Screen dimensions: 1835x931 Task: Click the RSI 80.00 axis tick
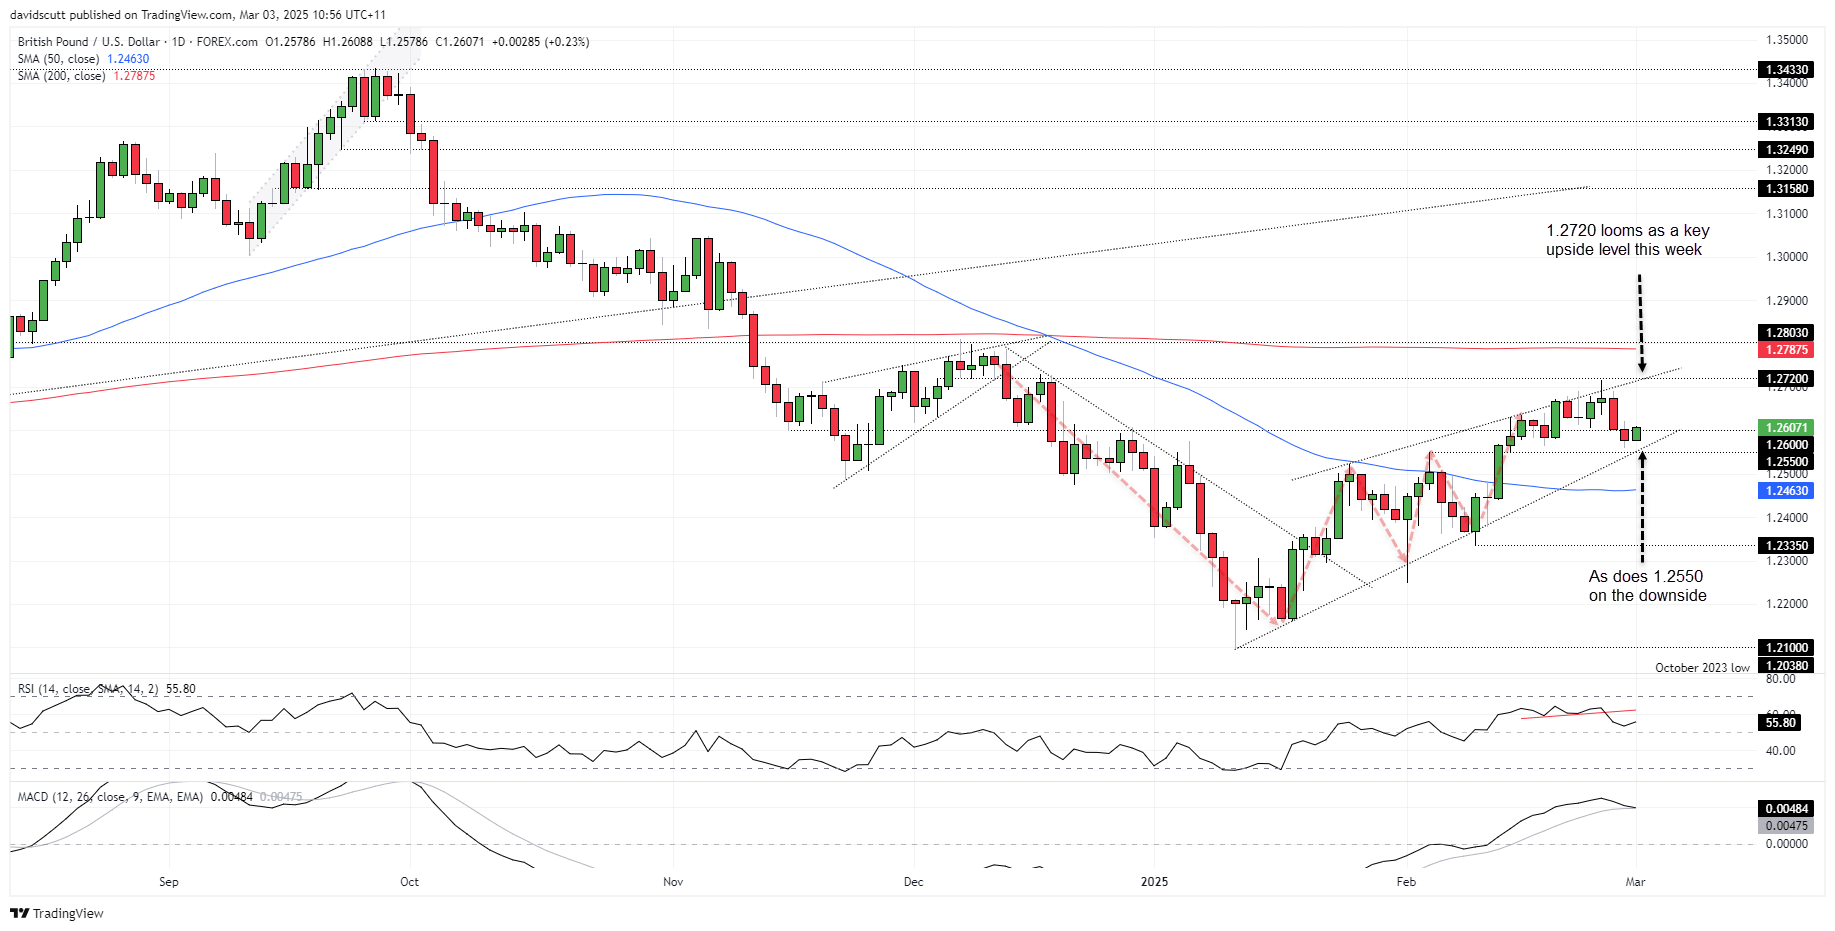(x=1780, y=679)
